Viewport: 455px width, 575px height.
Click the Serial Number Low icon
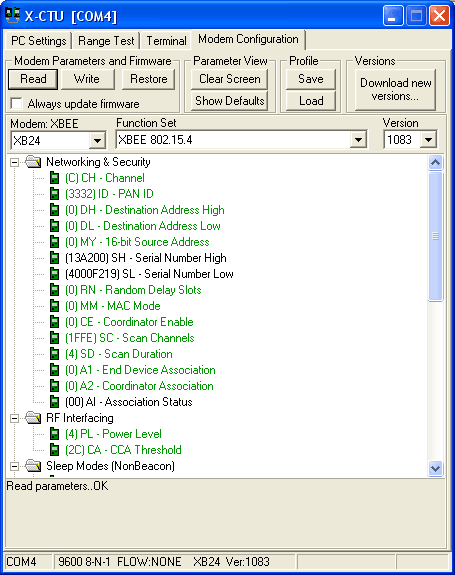click(54, 274)
